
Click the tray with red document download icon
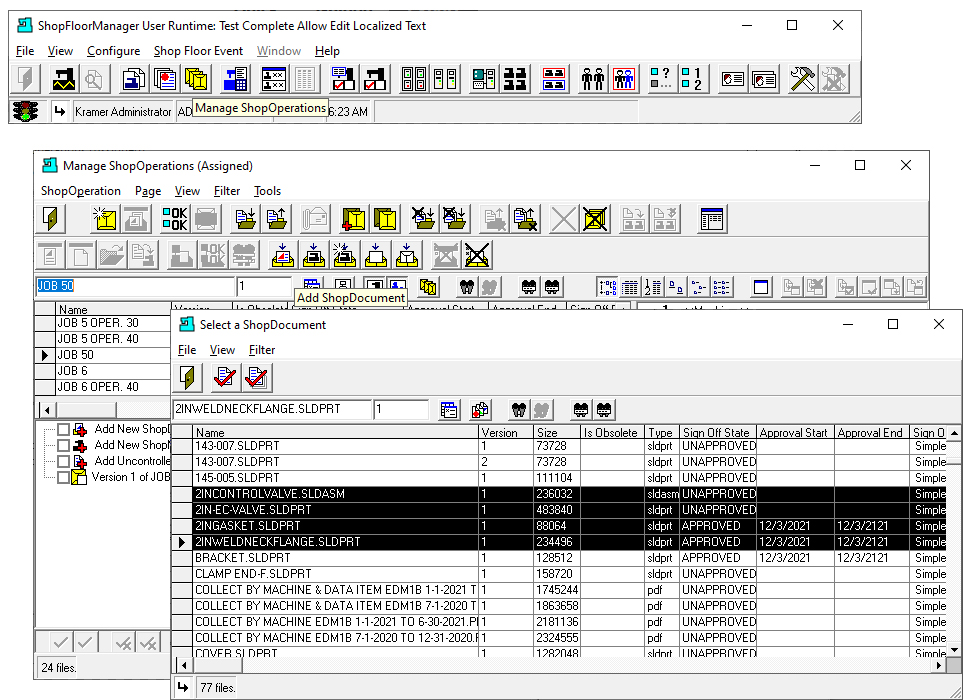coord(283,254)
